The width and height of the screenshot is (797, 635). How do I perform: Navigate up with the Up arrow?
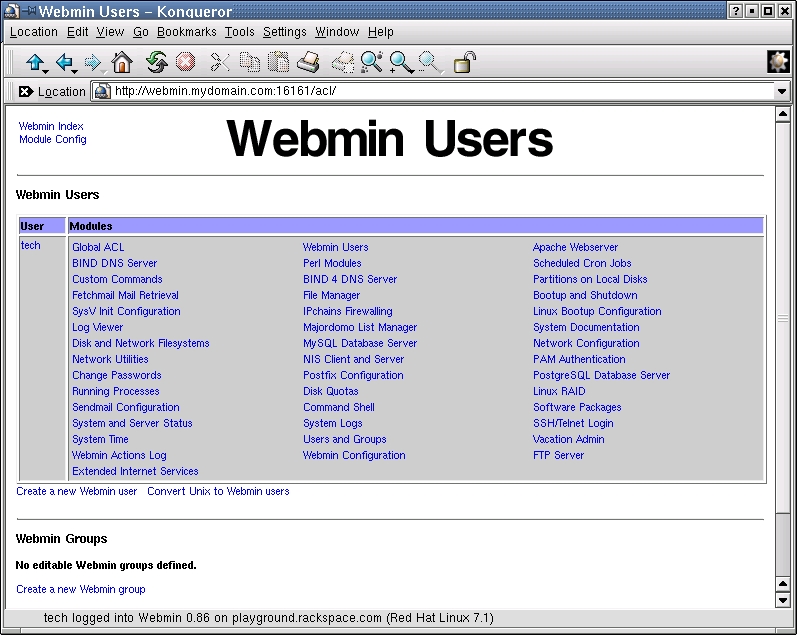click(x=36, y=63)
